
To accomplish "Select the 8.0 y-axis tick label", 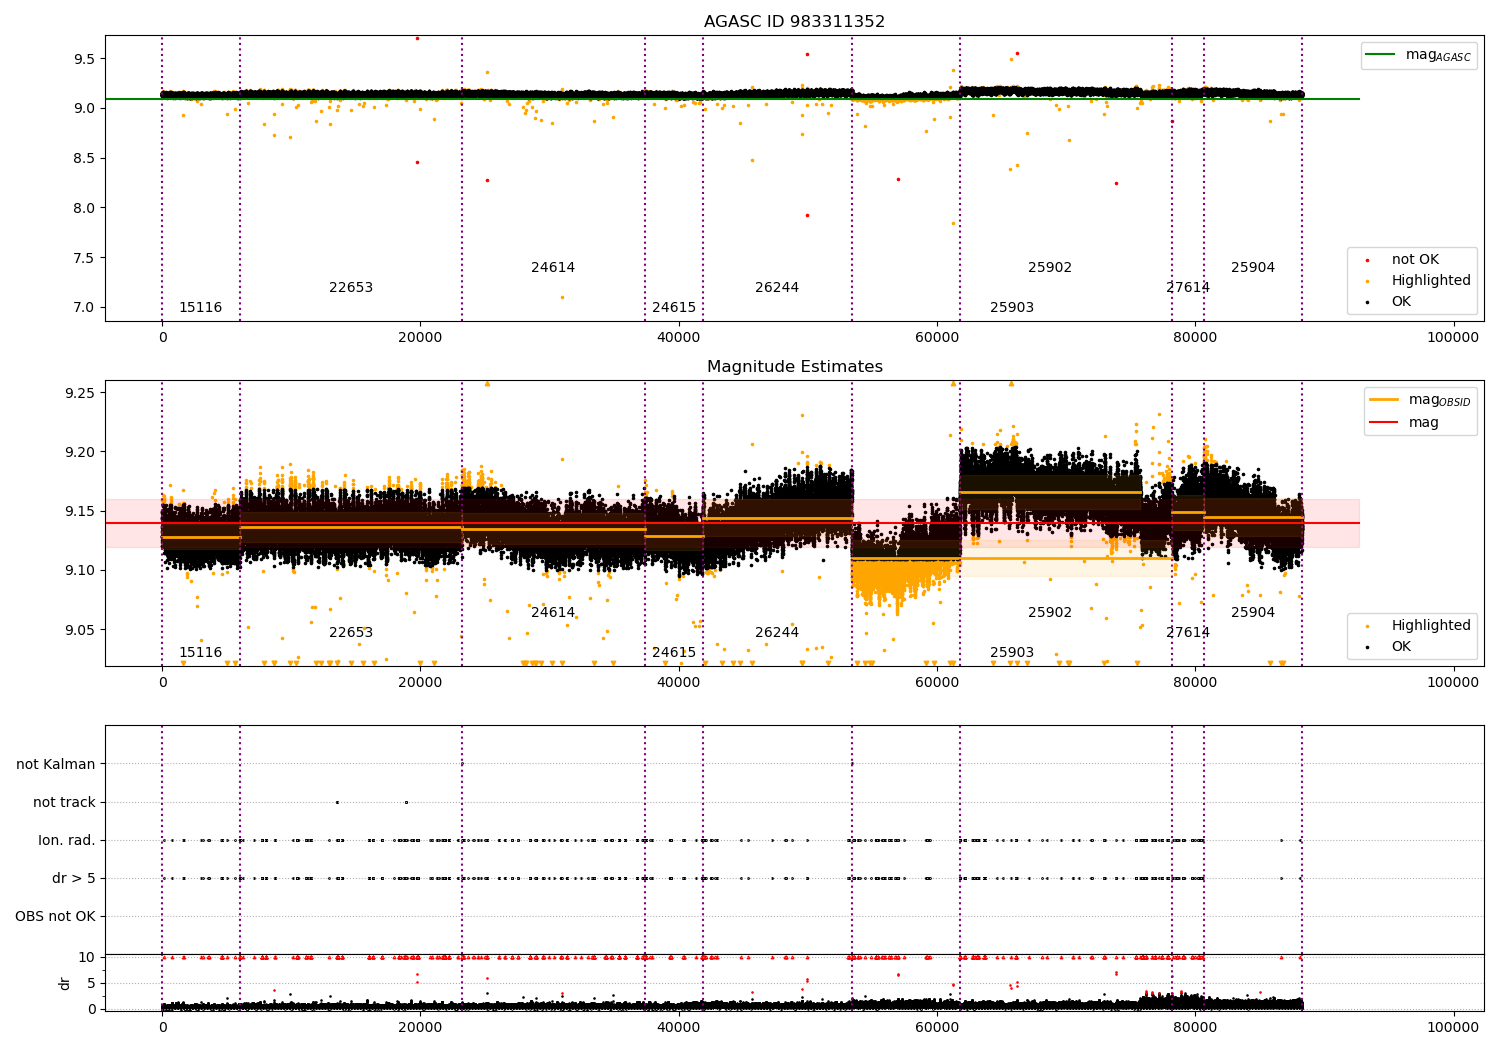I will pyautogui.click(x=84, y=208).
